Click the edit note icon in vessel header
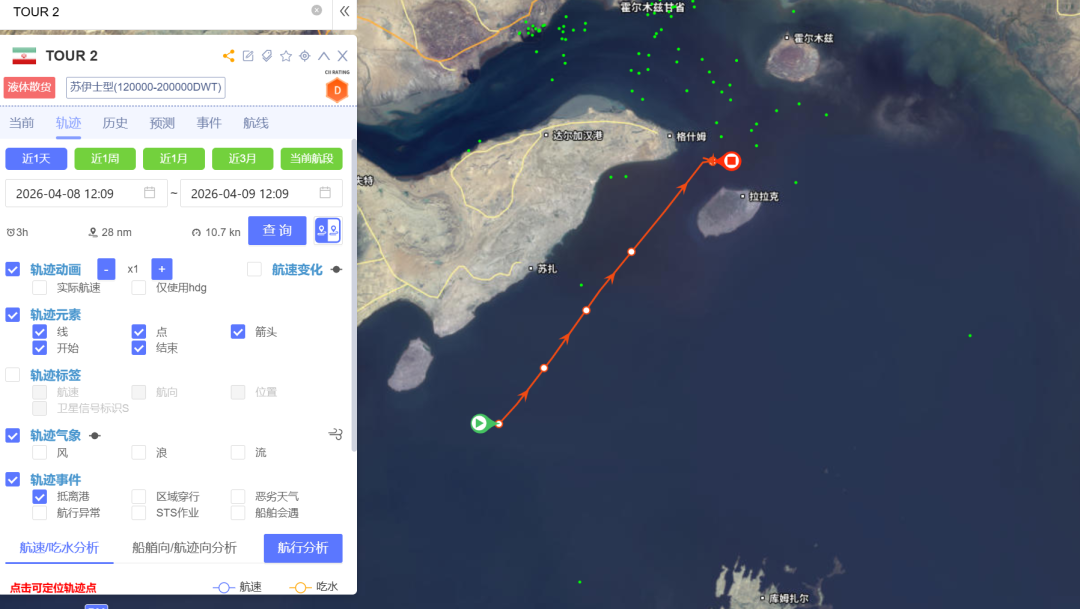Screen dimensions: 1080x609 248,56
